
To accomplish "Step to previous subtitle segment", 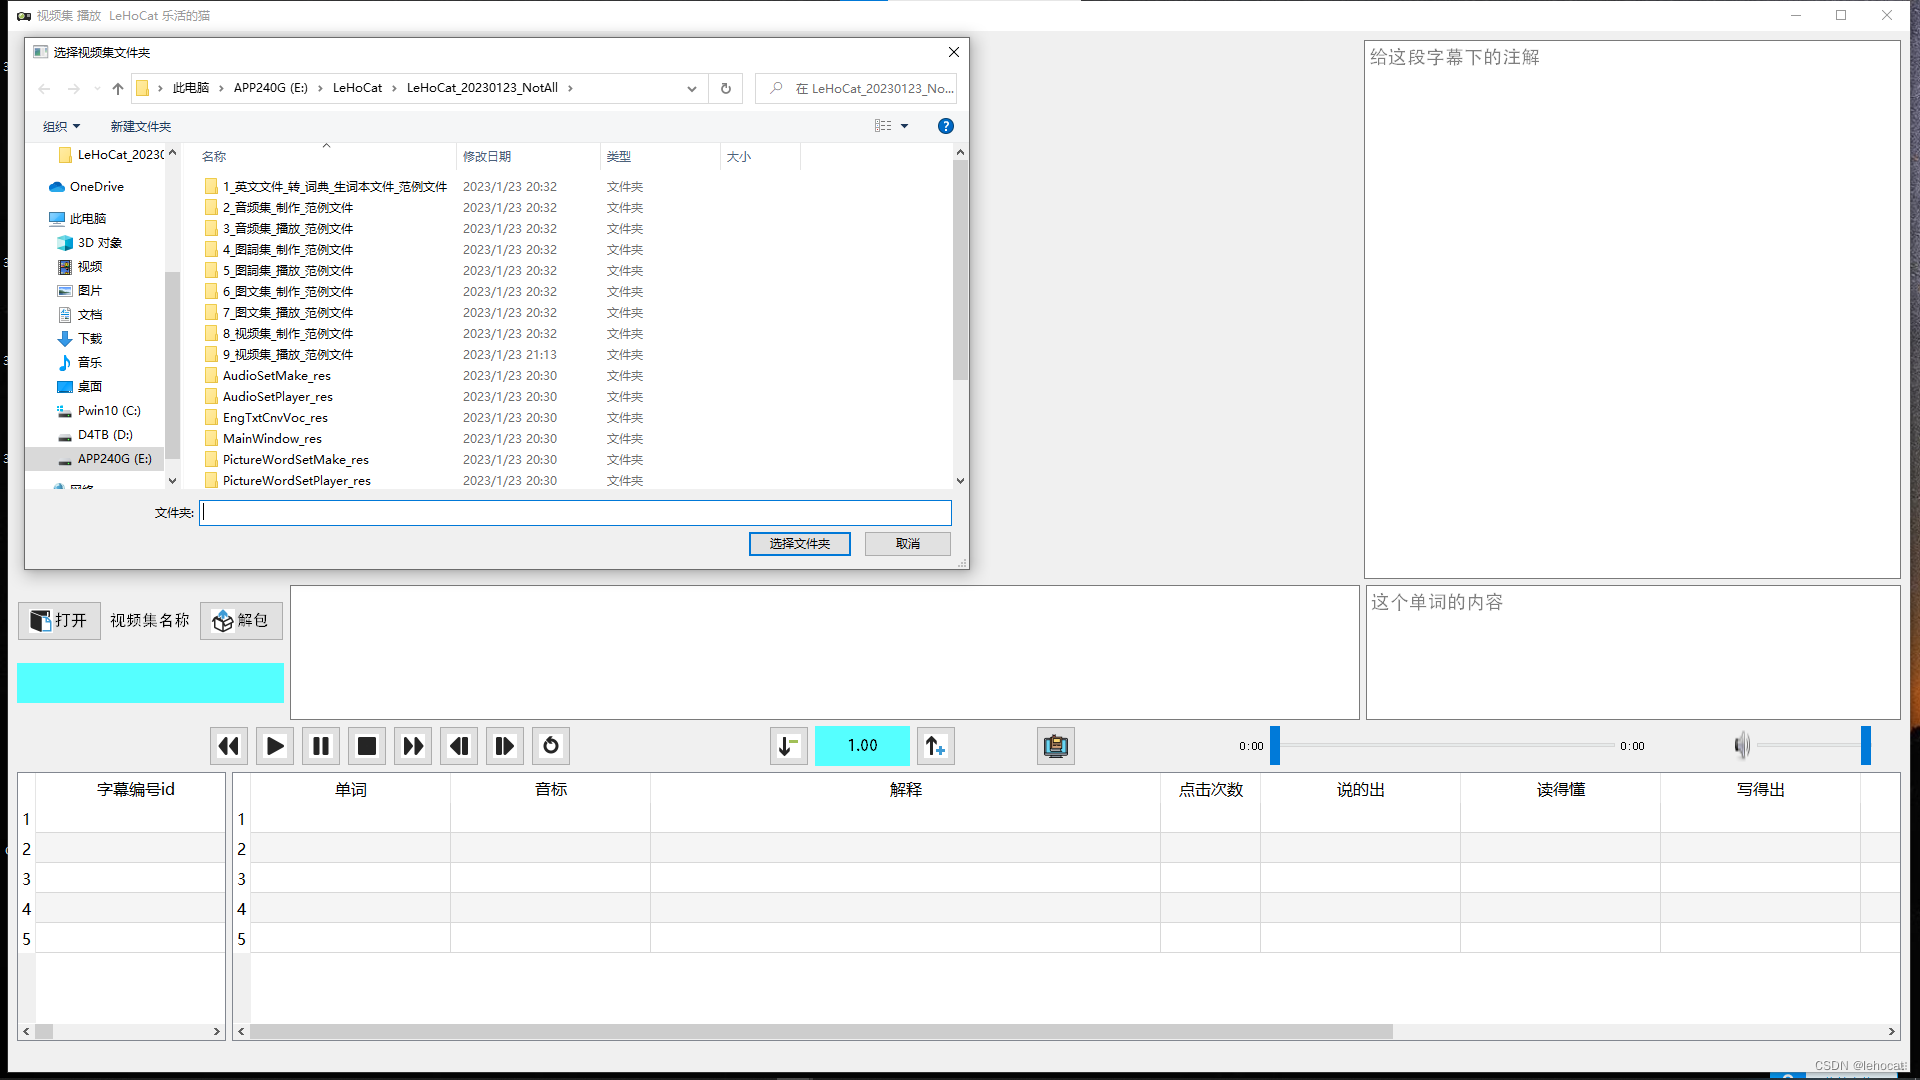I will point(458,746).
